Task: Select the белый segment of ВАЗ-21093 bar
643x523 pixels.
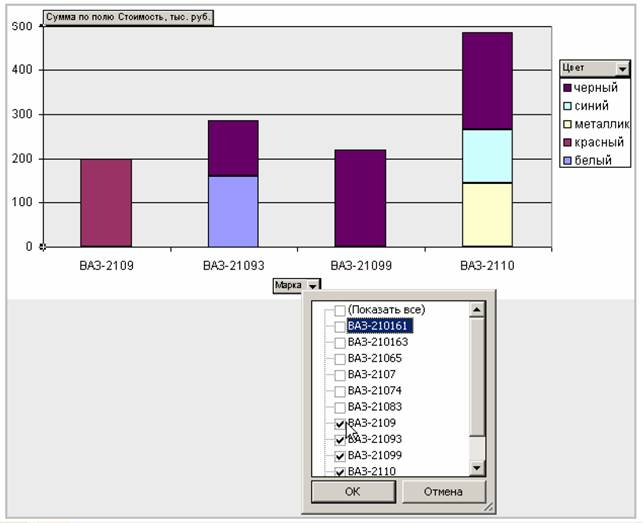Action: 233,212
